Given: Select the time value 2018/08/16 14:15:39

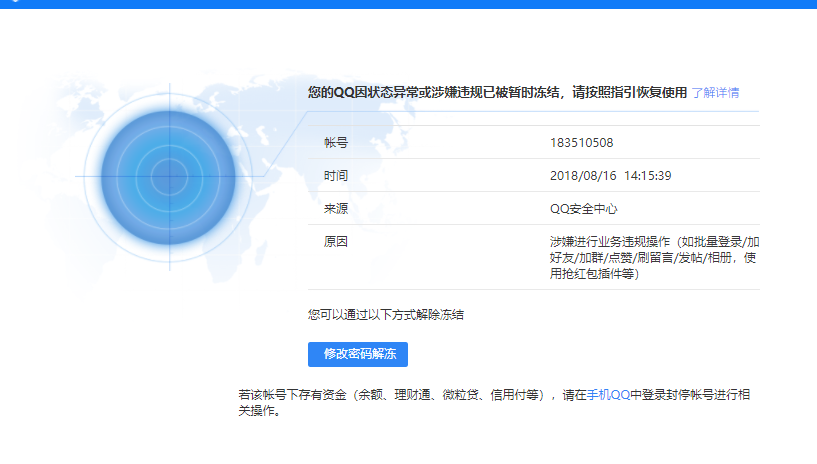Looking at the screenshot, I should pos(611,176).
